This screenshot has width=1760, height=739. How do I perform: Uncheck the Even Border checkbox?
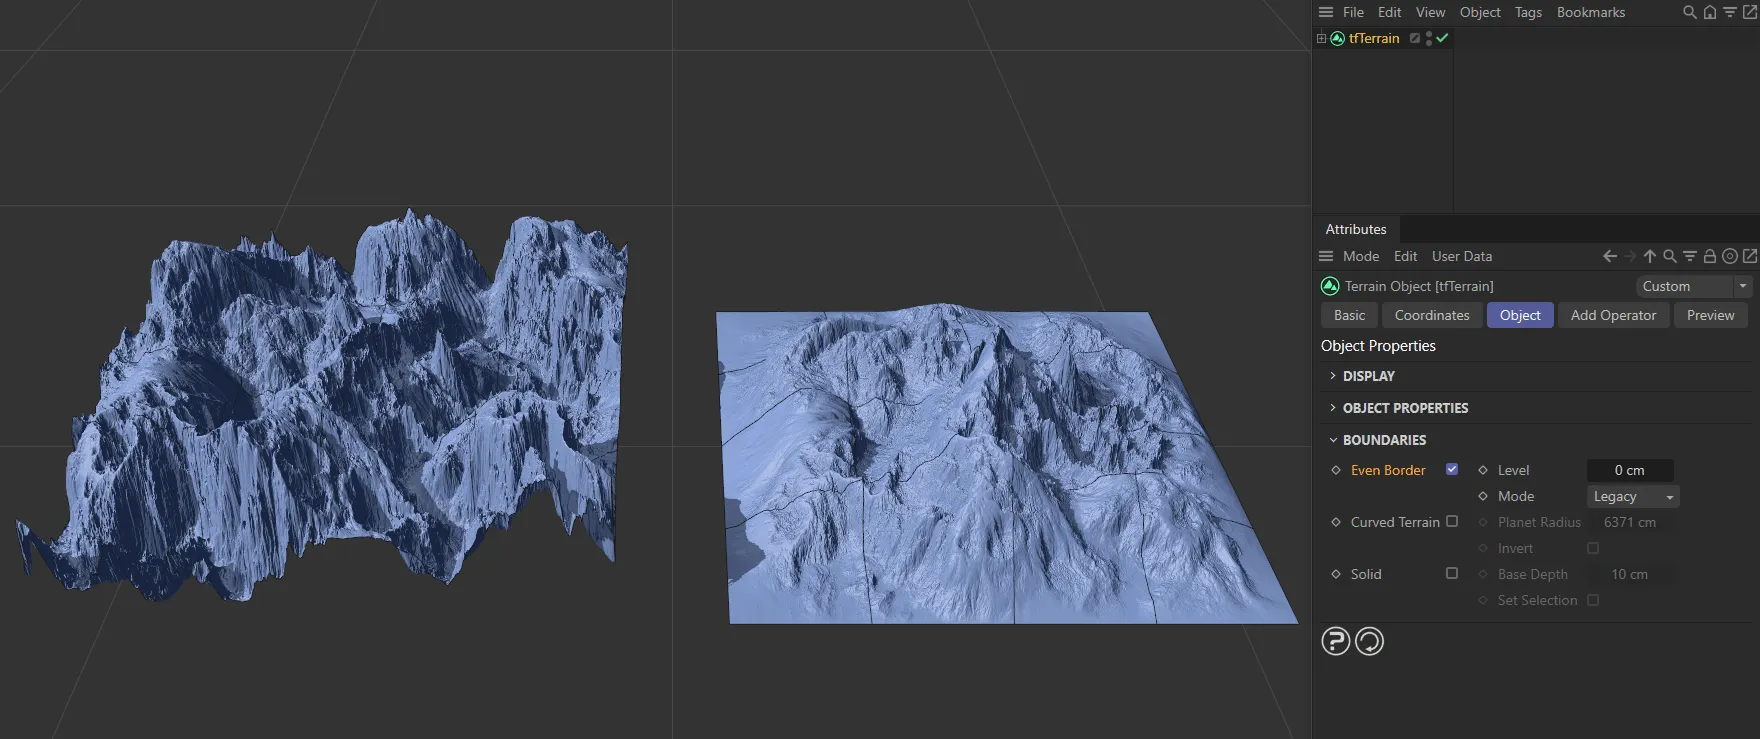coord(1452,469)
